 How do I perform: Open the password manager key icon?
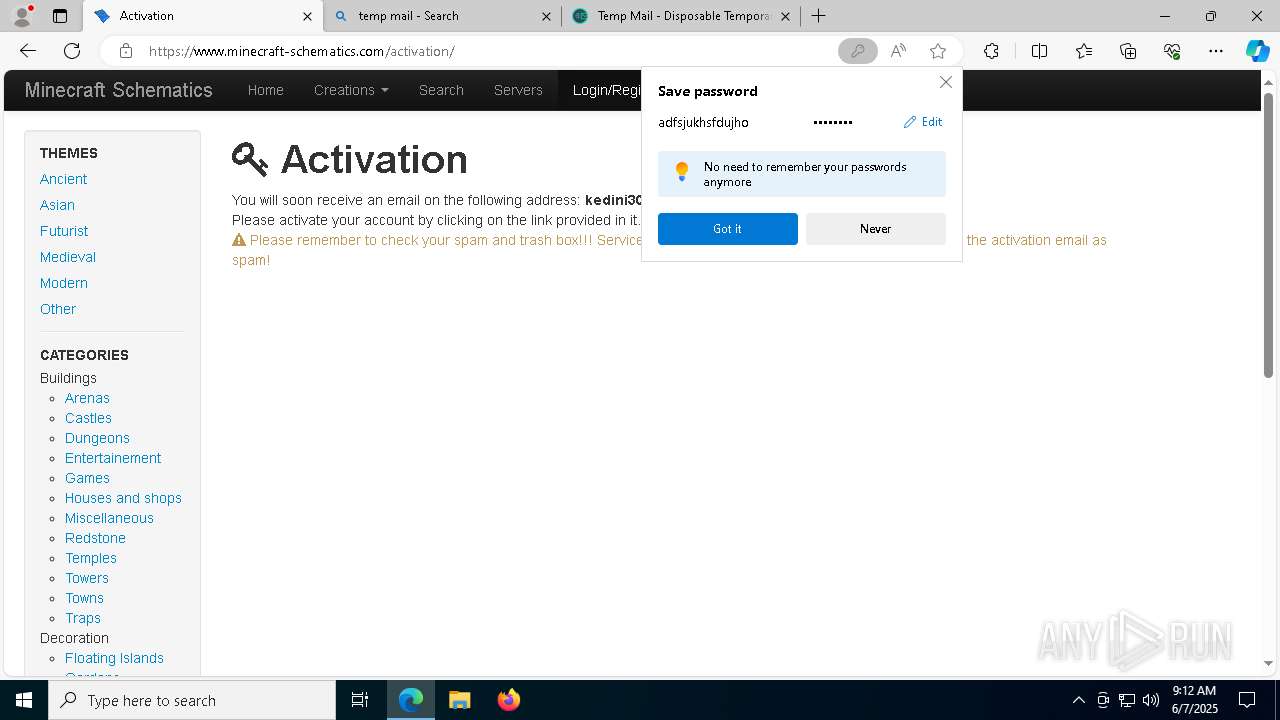click(x=857, y=51)
